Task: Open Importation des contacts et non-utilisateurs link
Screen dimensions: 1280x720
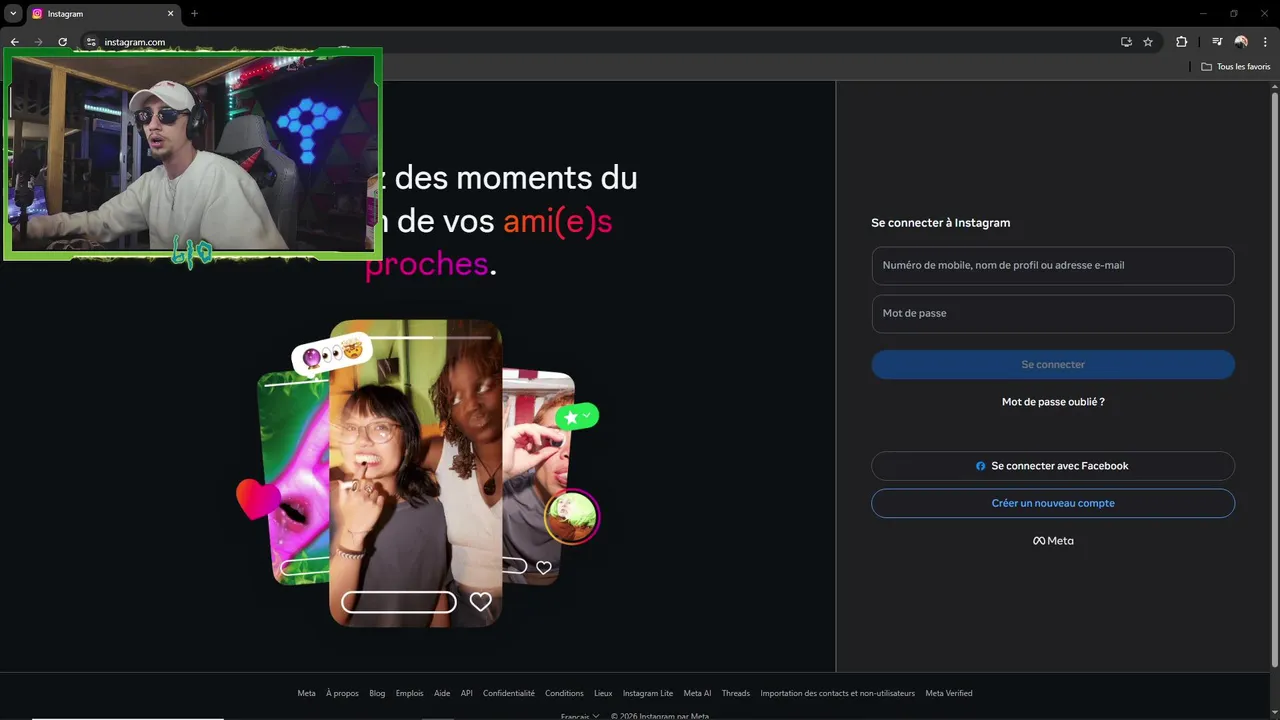Action: pyautogui.click(x=837, y=693)
